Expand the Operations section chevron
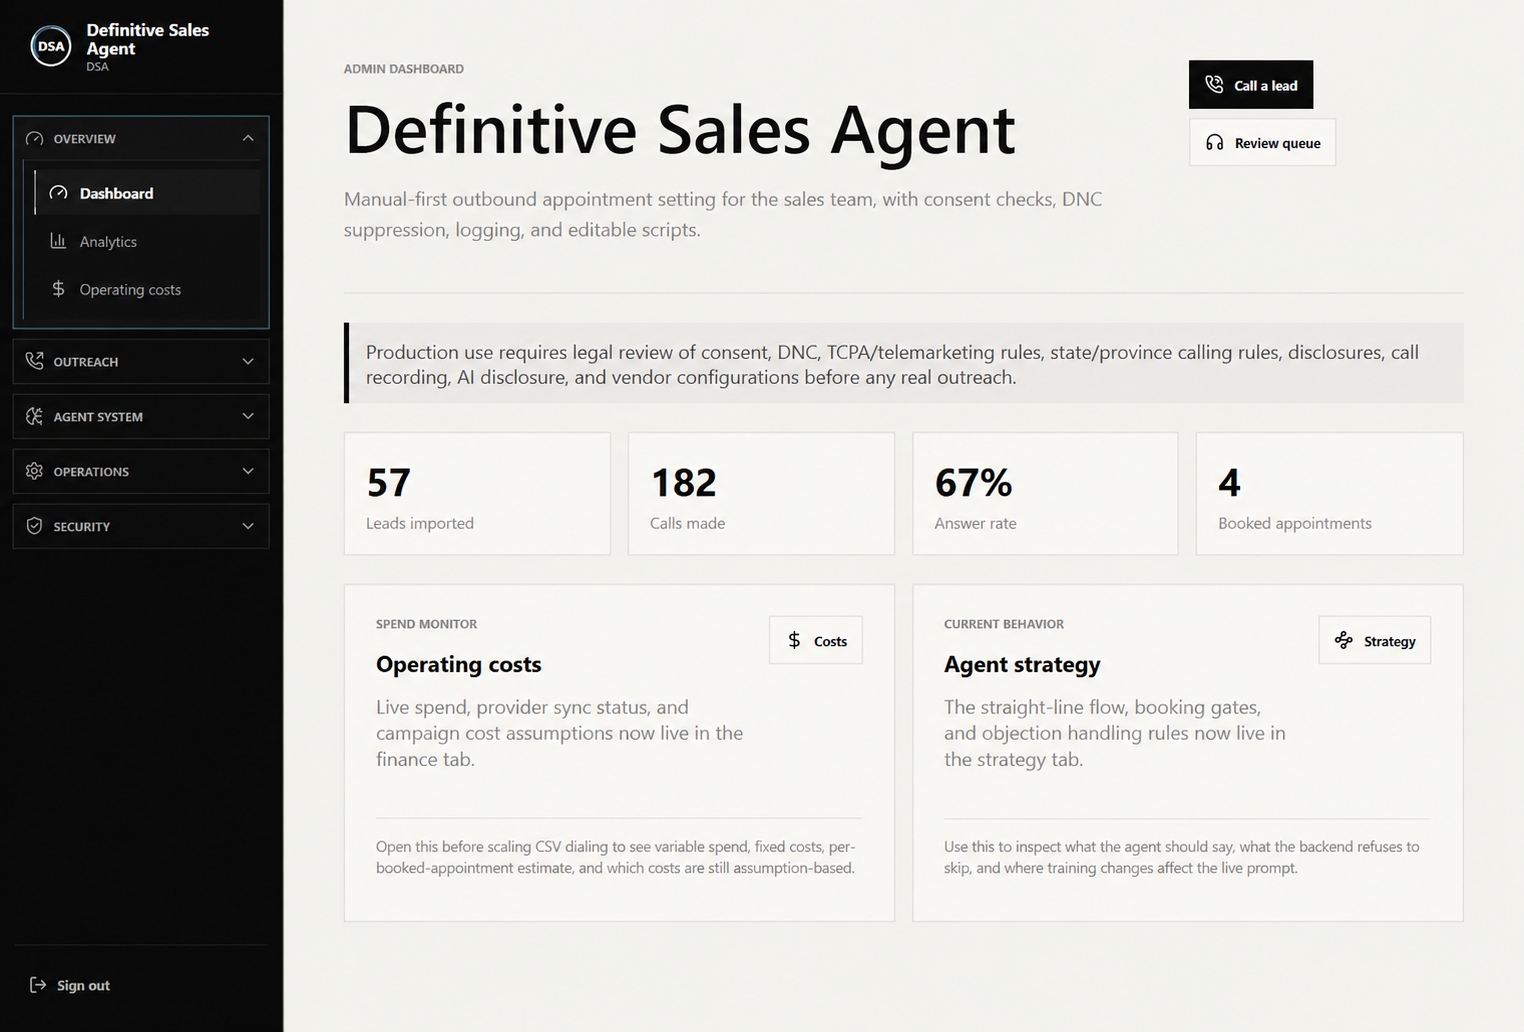1524x1032 pixels. tap(248, 471)
